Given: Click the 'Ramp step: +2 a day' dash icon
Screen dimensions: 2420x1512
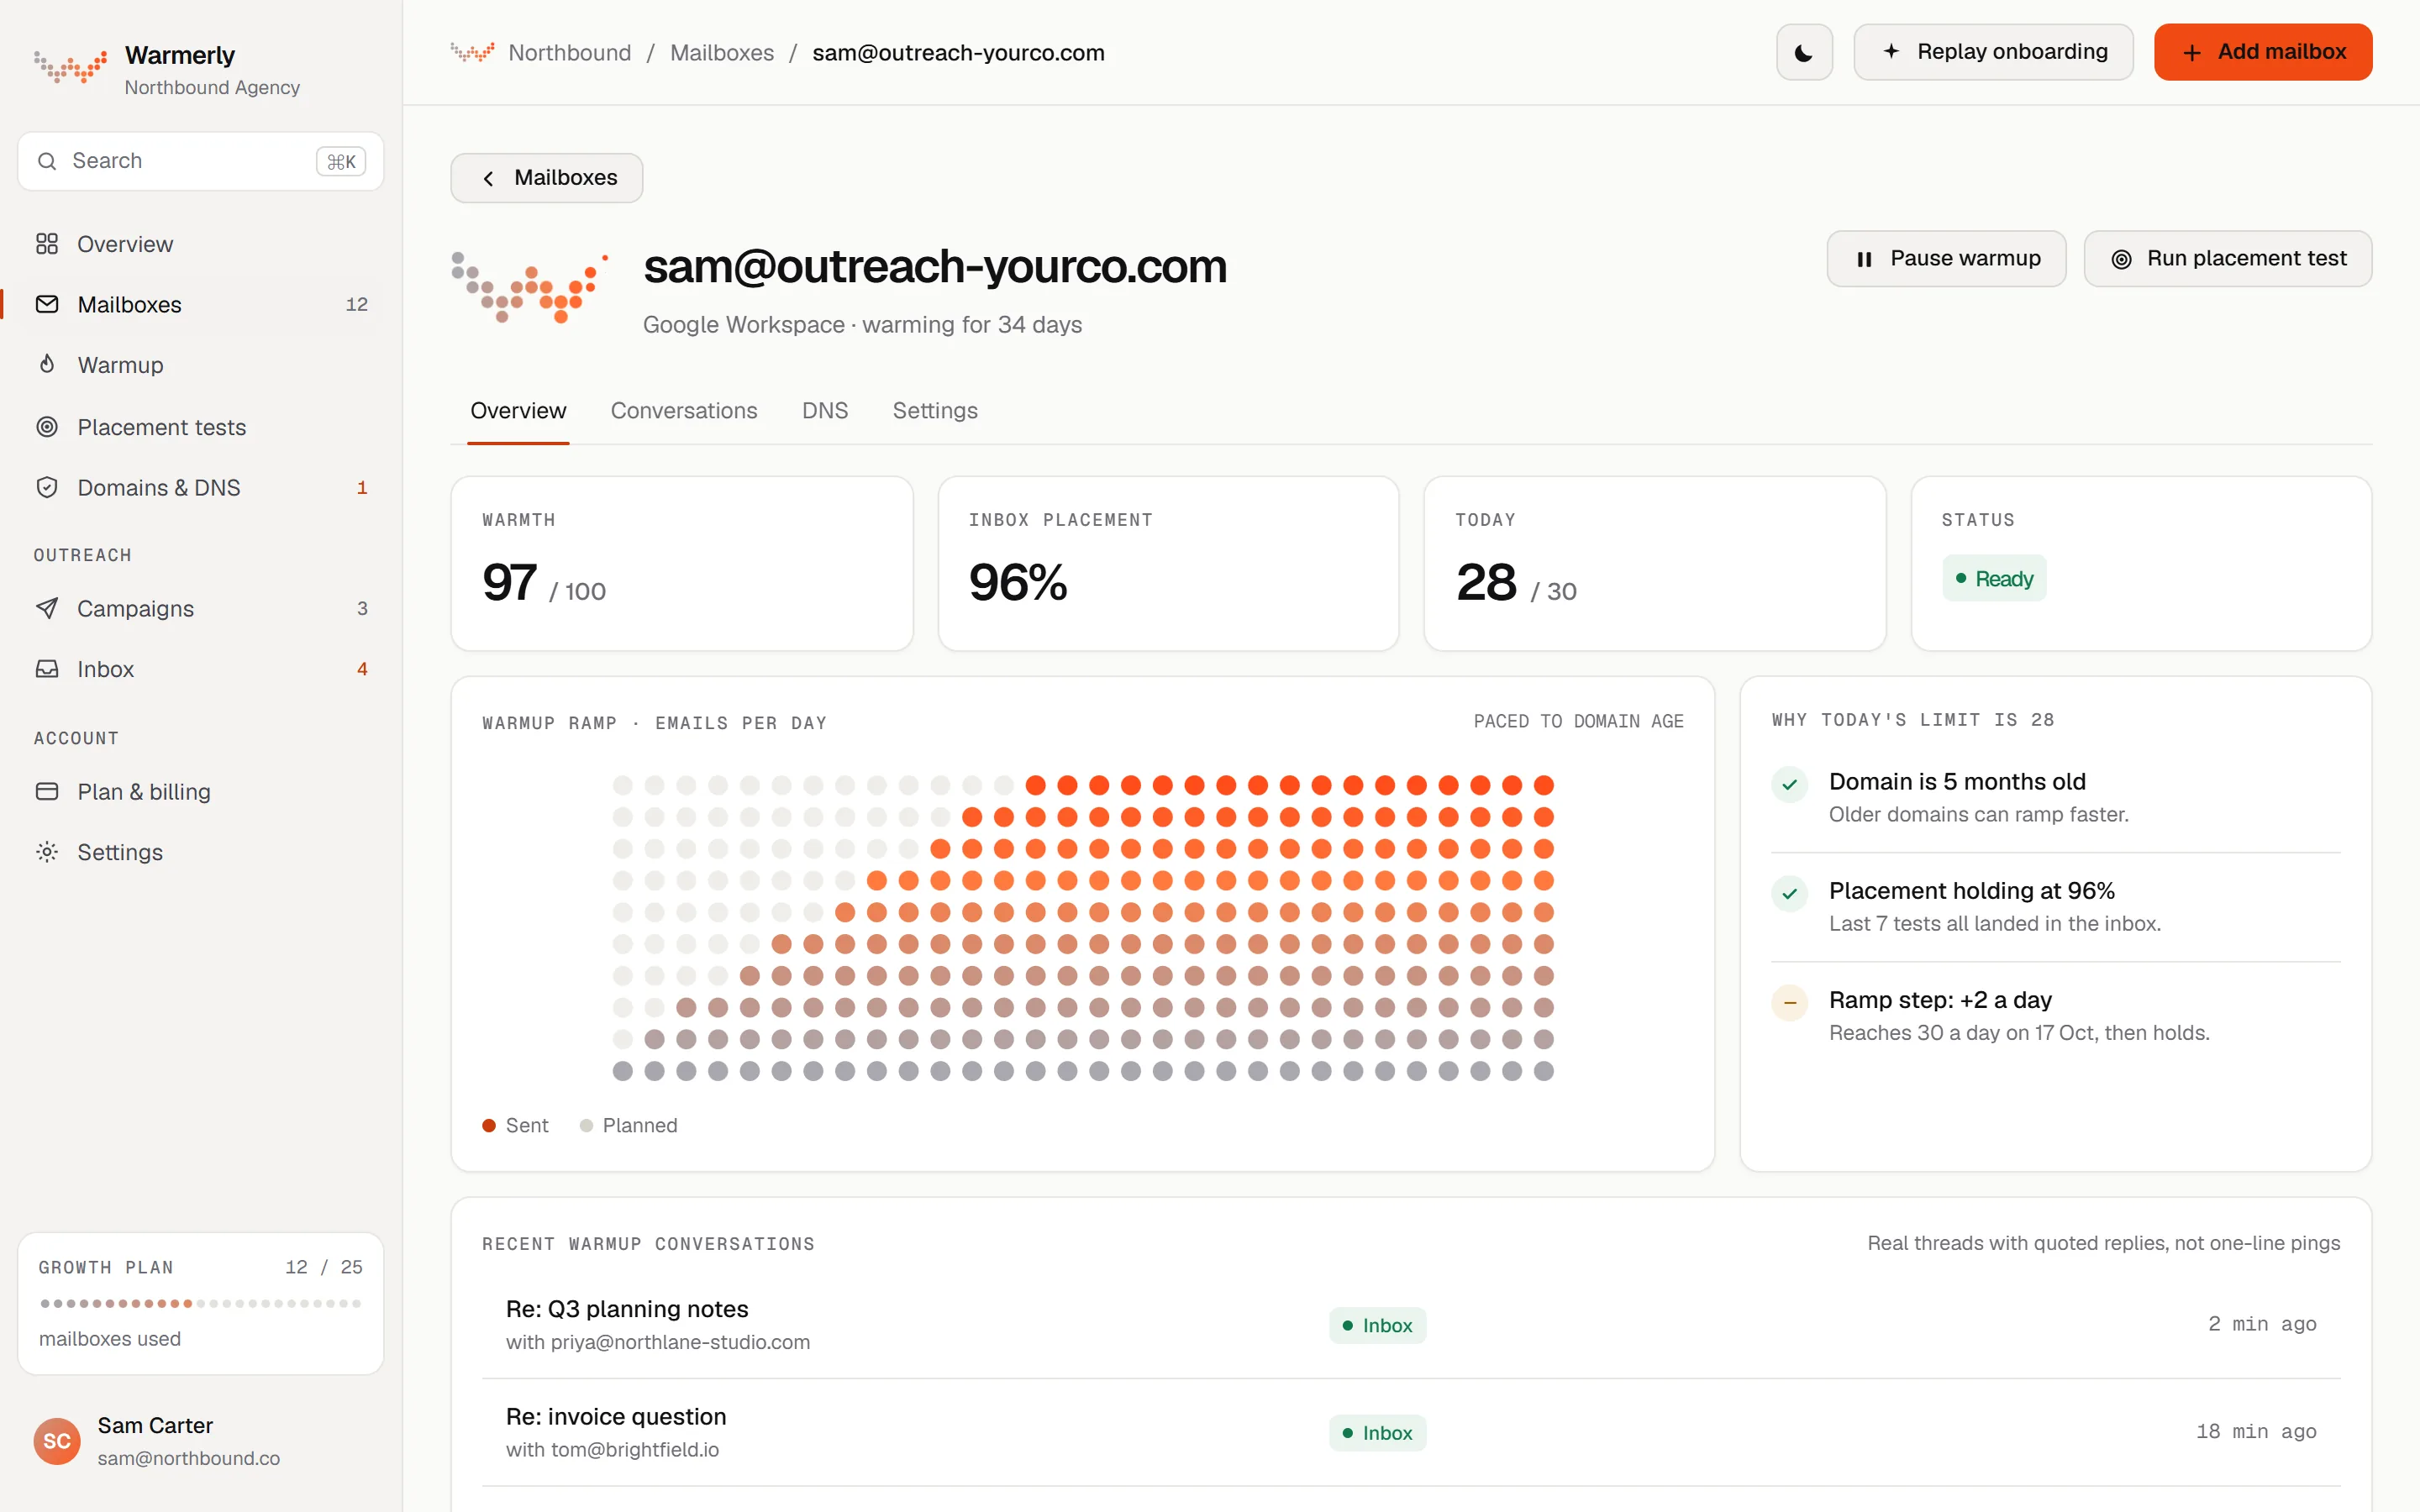Looking at the screenshot, I should (1790, 1002).
